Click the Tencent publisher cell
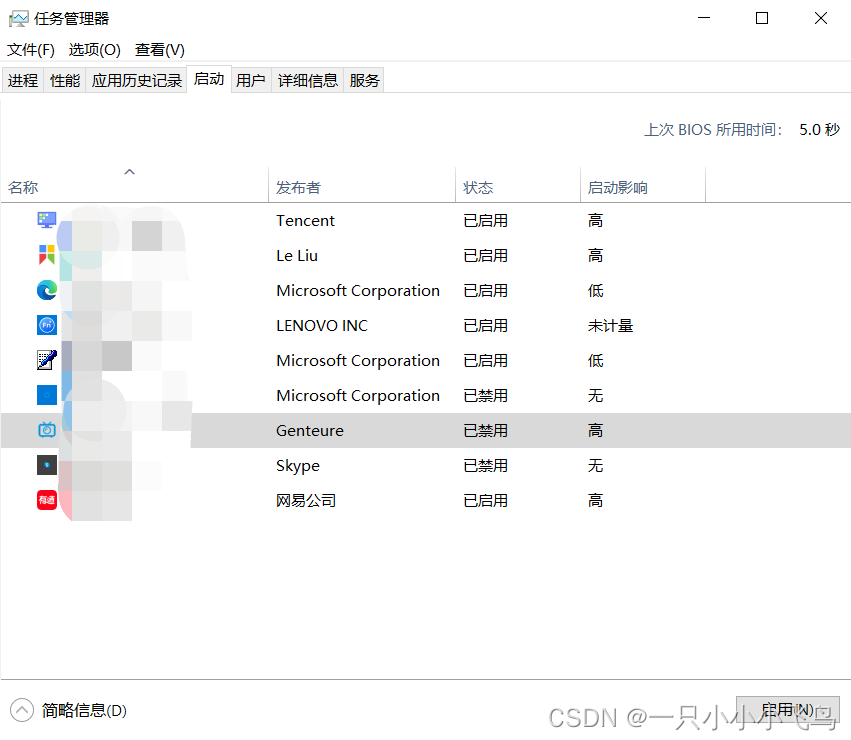The width and height of the screenshot is (851, 740). [x=305, y=220]
